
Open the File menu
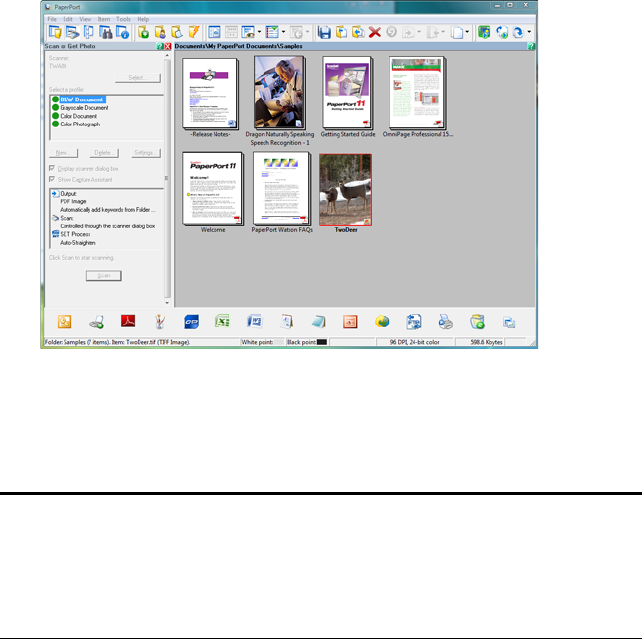click(52, 19)
